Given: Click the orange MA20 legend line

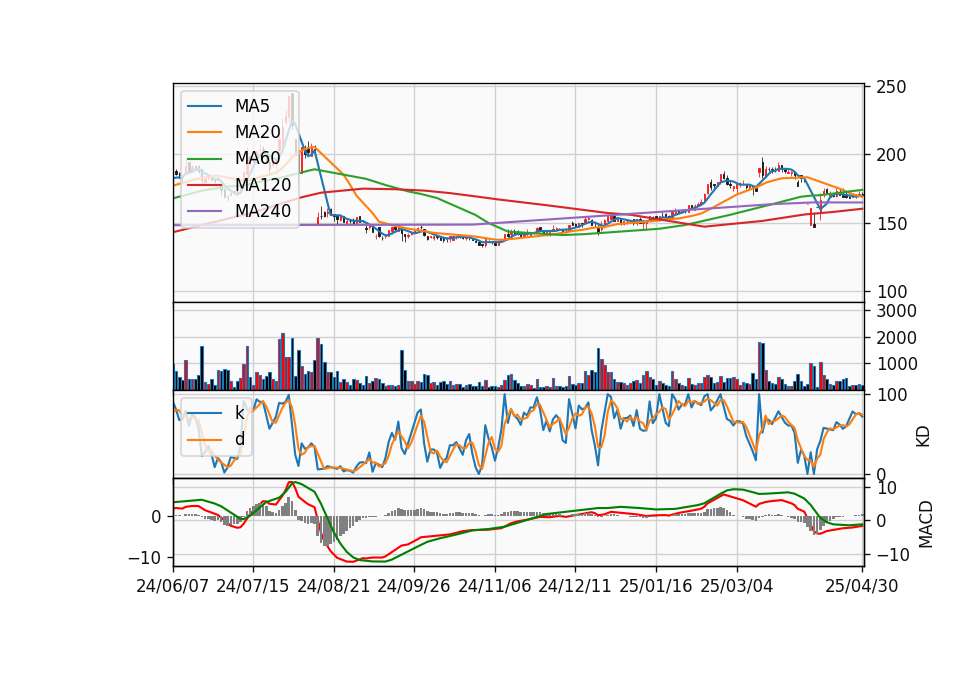Looking at the screenshot, I should (204, 132).
